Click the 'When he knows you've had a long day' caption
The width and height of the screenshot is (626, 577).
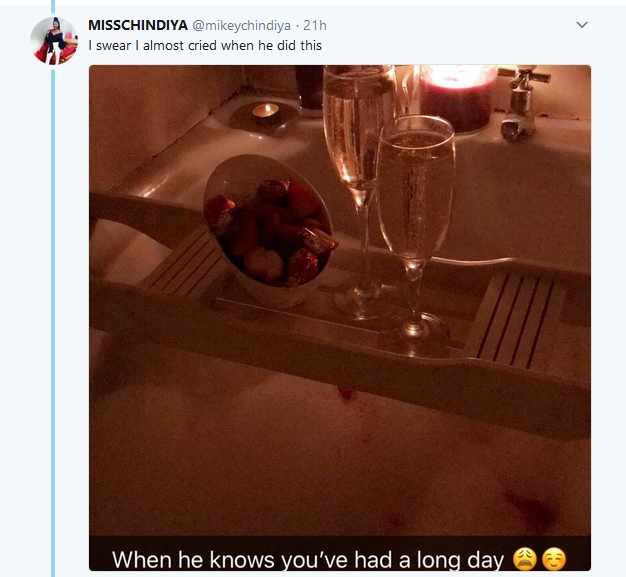point(308,559)
